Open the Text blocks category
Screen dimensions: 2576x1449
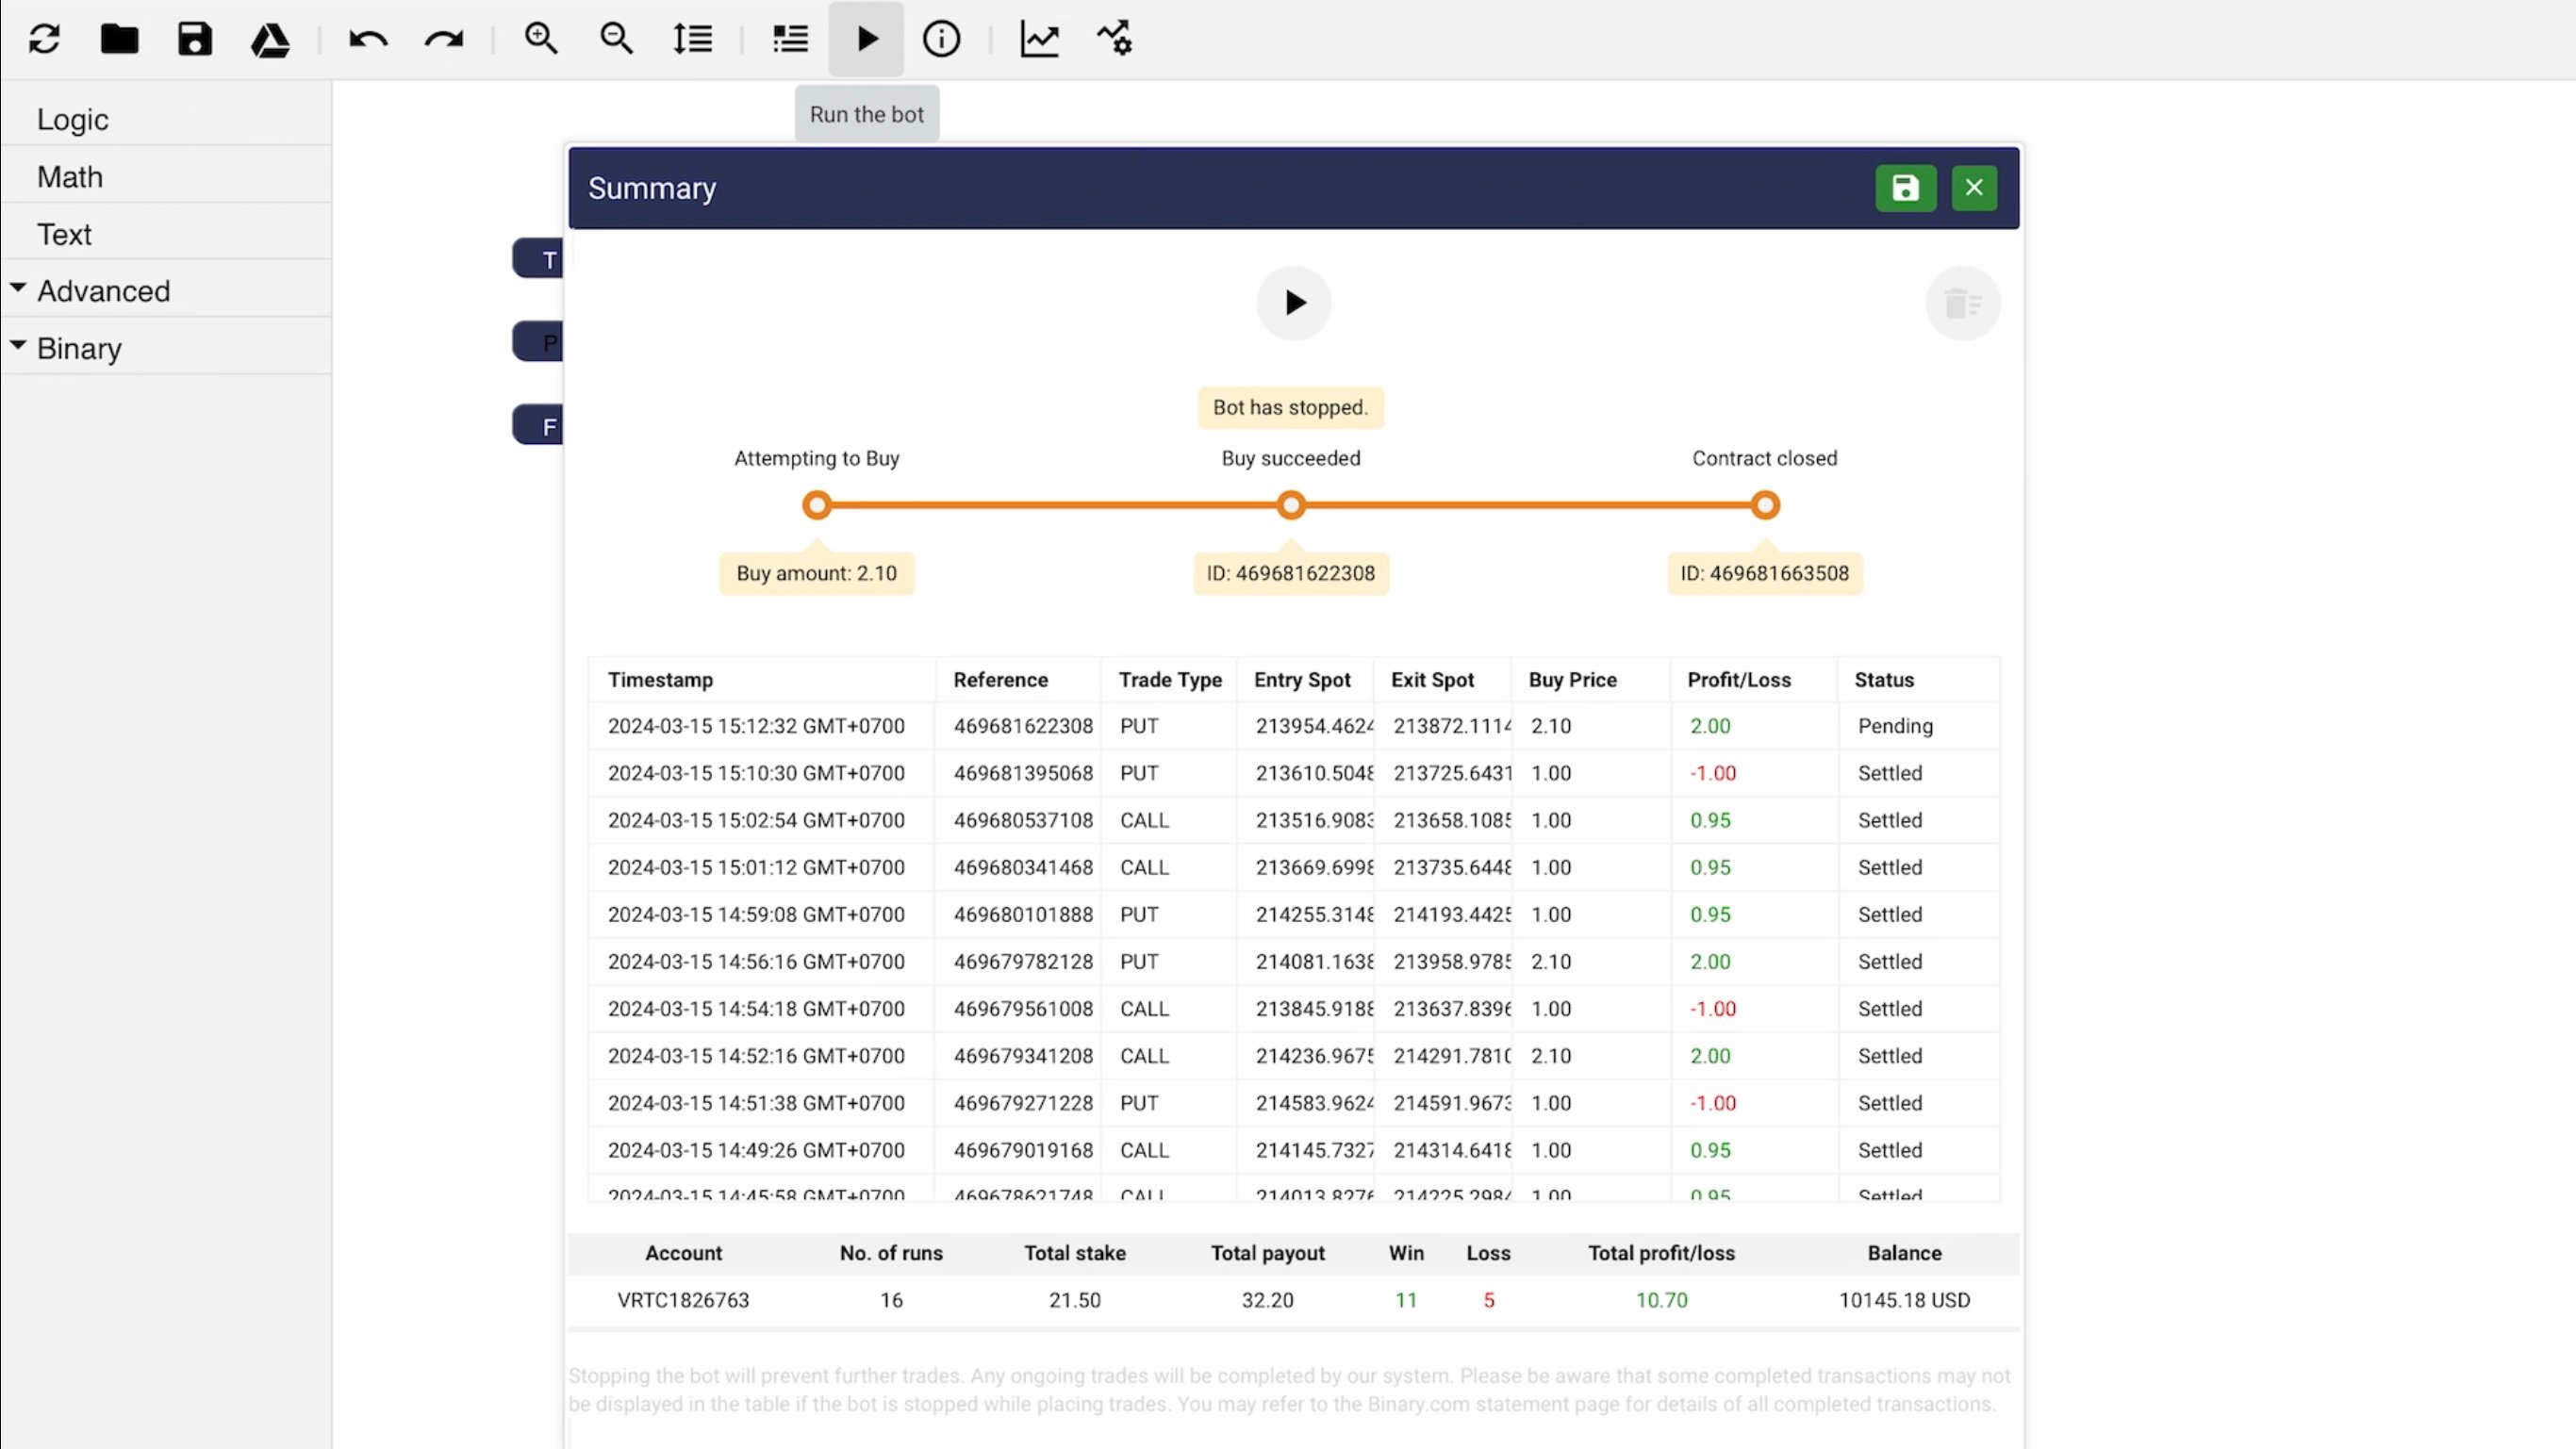coord(63,233)
